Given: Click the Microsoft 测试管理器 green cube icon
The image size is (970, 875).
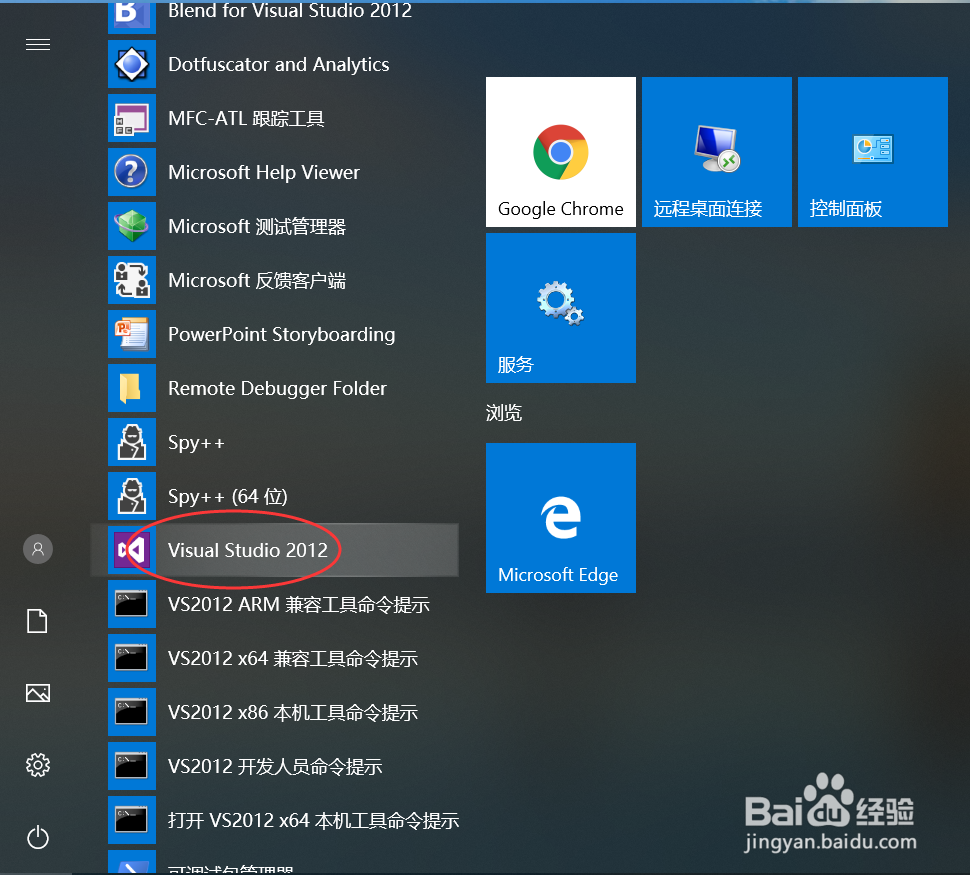Looking at the screenshot, I should pos(132,226).
